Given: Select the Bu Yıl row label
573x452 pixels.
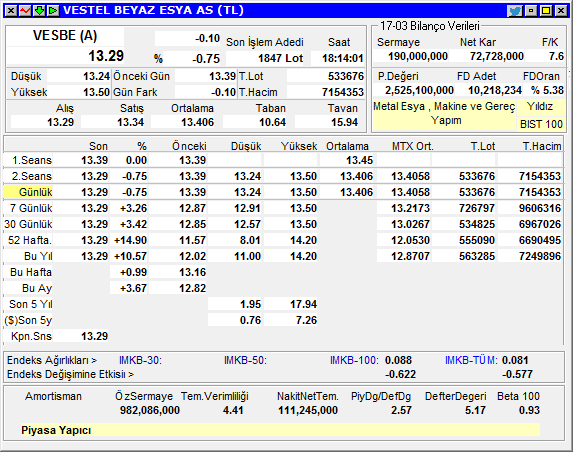Looking at the screenshot, I should 38,256.
